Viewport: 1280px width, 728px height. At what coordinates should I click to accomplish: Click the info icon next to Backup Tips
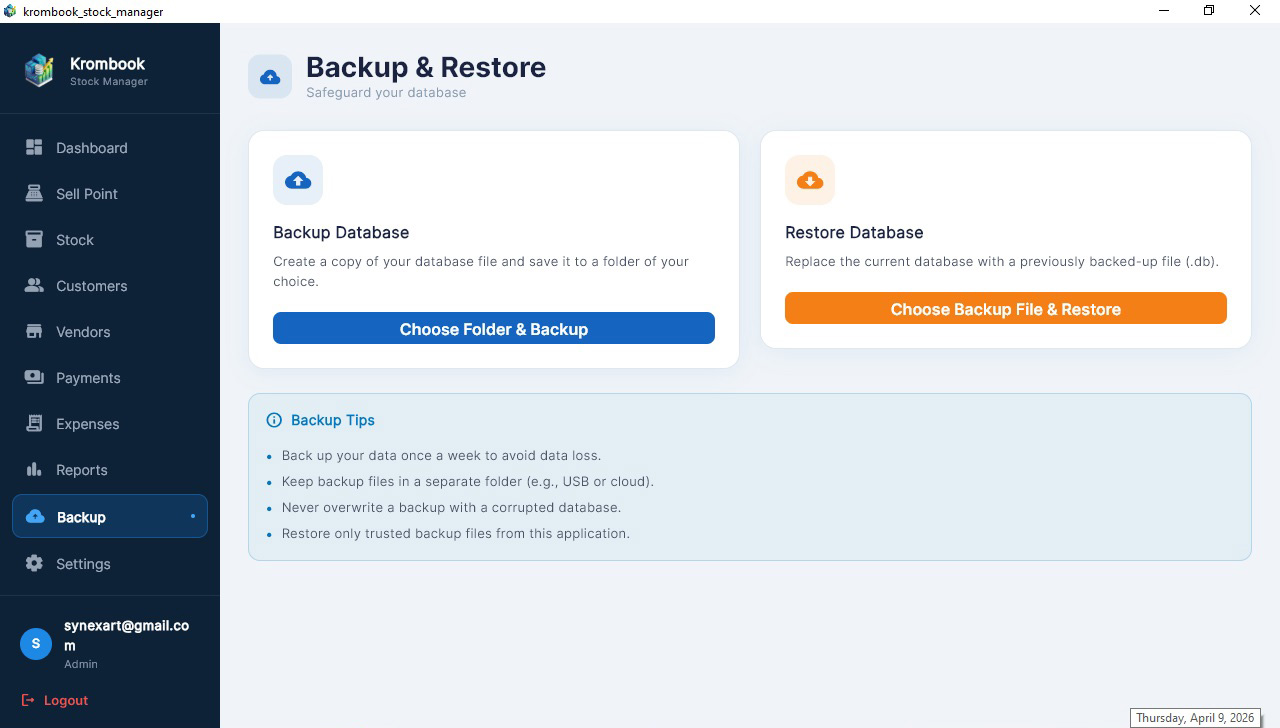coord(274,420)
